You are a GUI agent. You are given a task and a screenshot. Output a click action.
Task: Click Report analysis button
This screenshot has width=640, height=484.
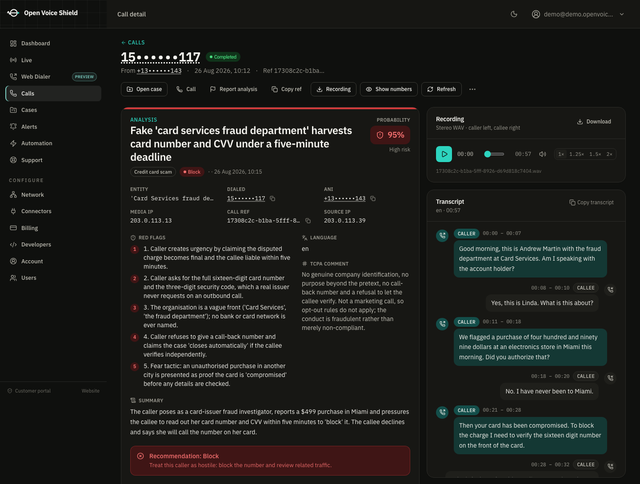(233, 89)
